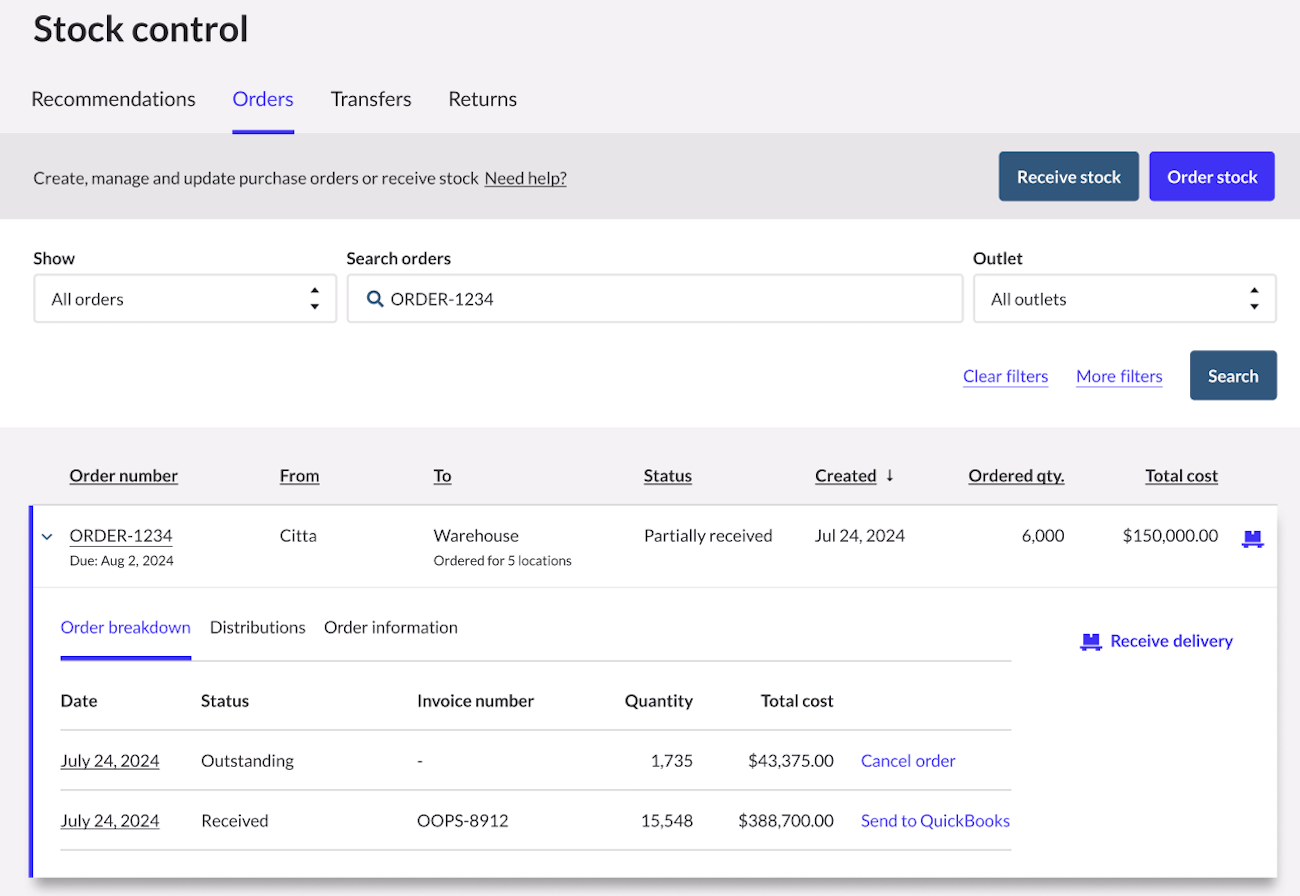Click the sort arrow beside the Created column
Screen dimensions: 1300x896
890,476
